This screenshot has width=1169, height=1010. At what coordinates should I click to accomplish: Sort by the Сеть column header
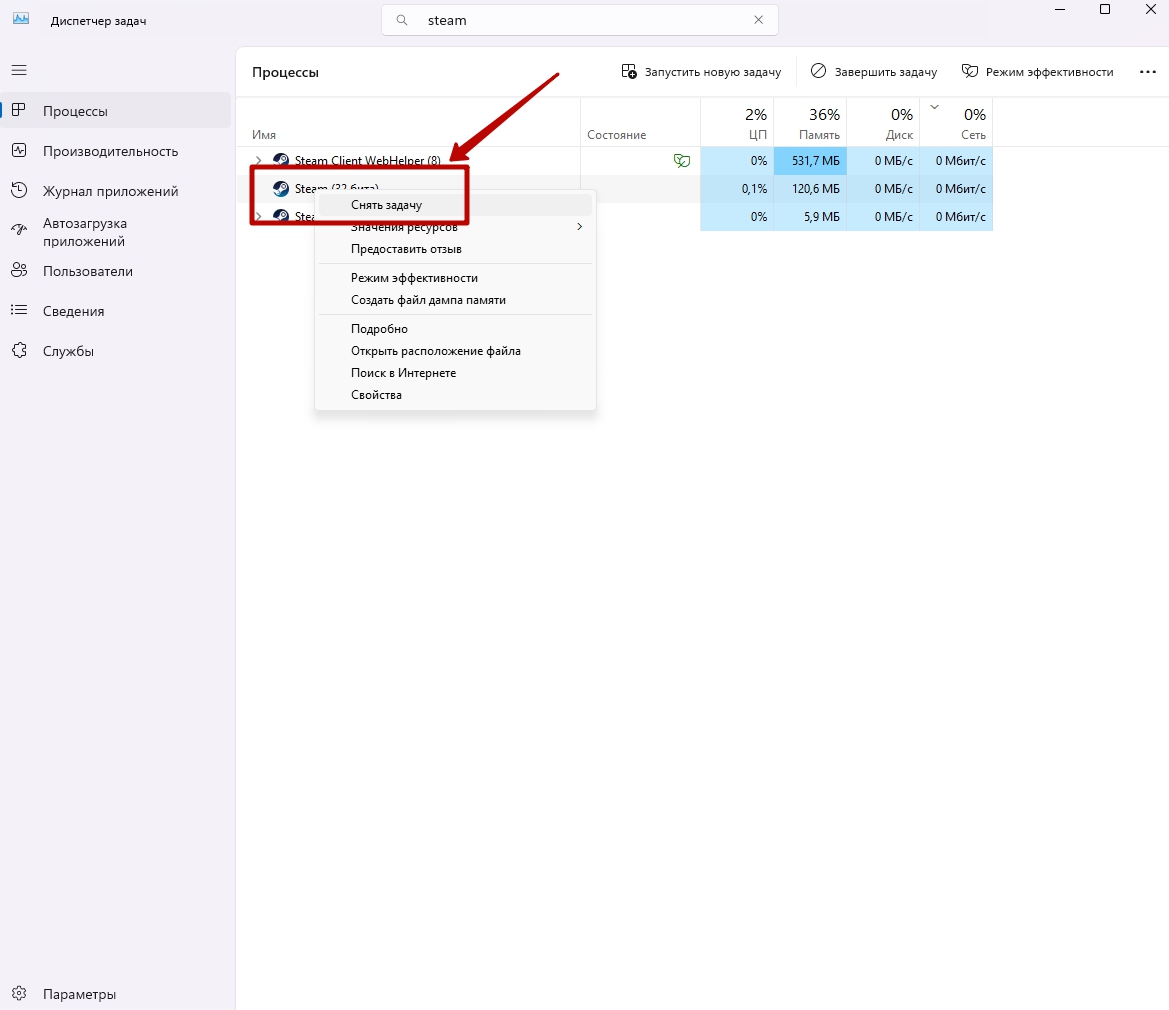point(956,123)
